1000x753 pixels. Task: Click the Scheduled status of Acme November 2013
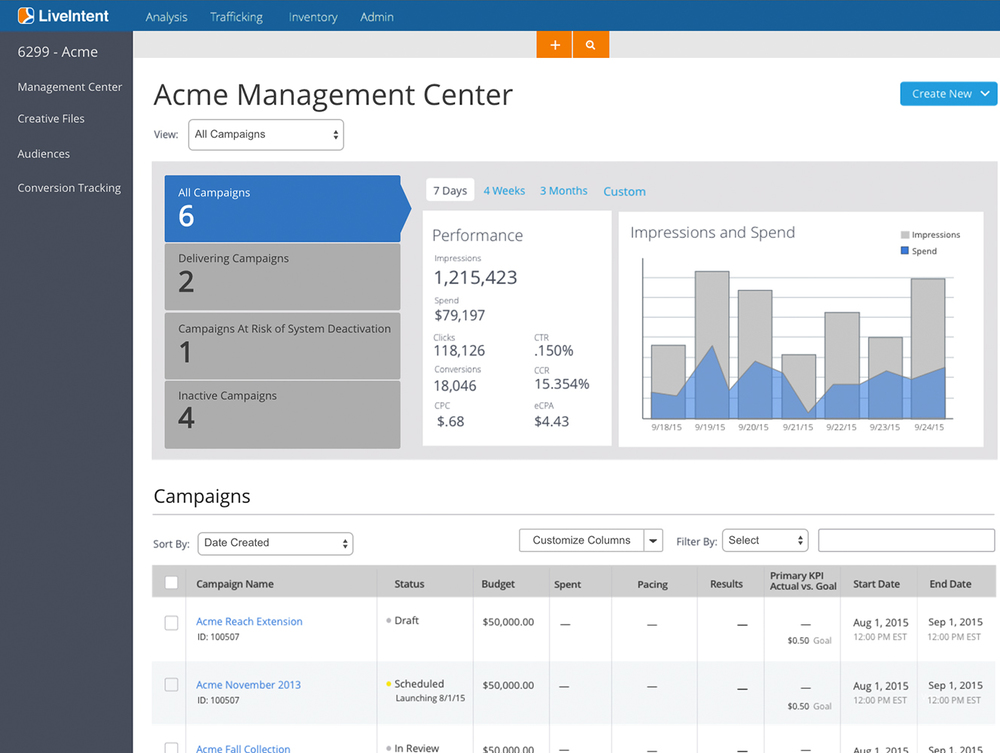coord(419,684)
